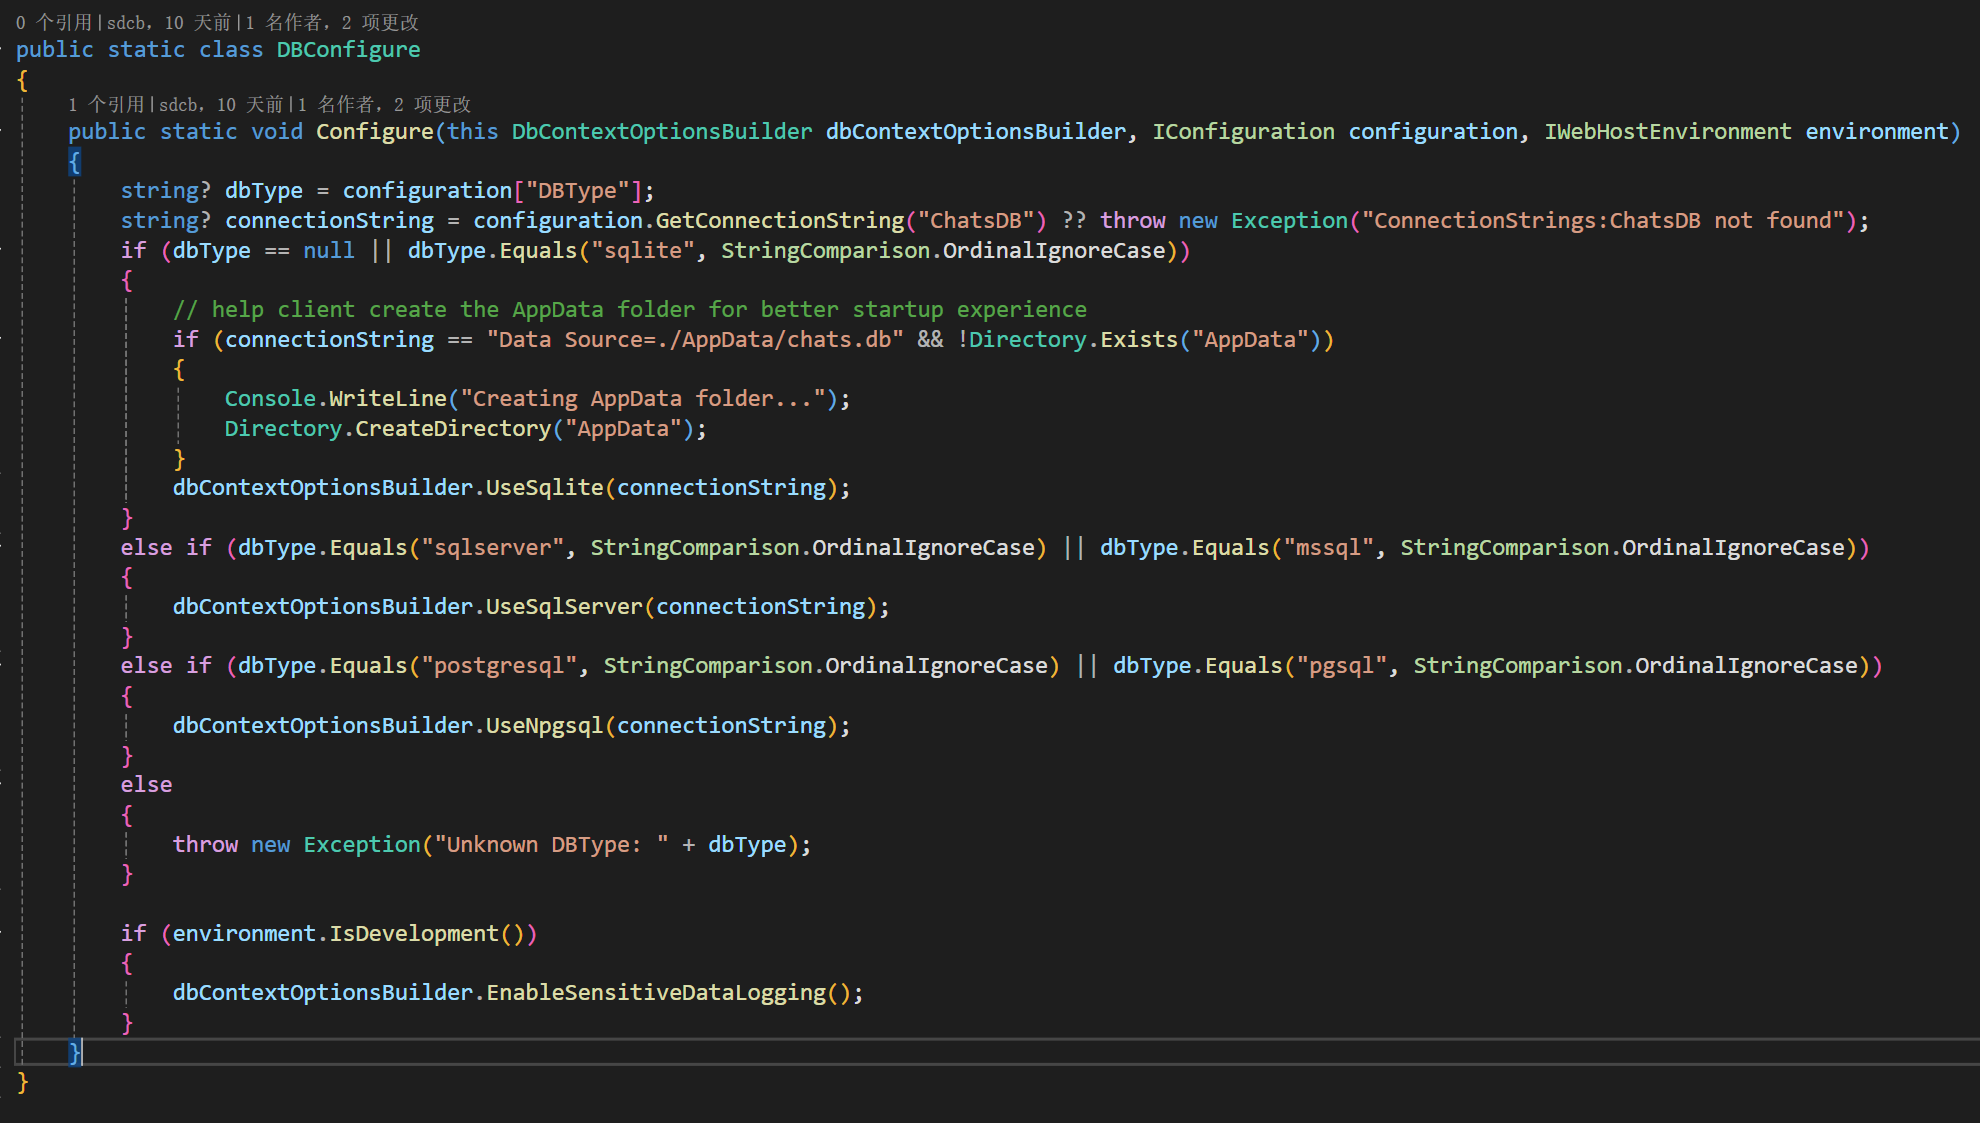1980x1123 pixels.
Task: Click the IConfiguration parameter type
Action: tap(1242, 132)
